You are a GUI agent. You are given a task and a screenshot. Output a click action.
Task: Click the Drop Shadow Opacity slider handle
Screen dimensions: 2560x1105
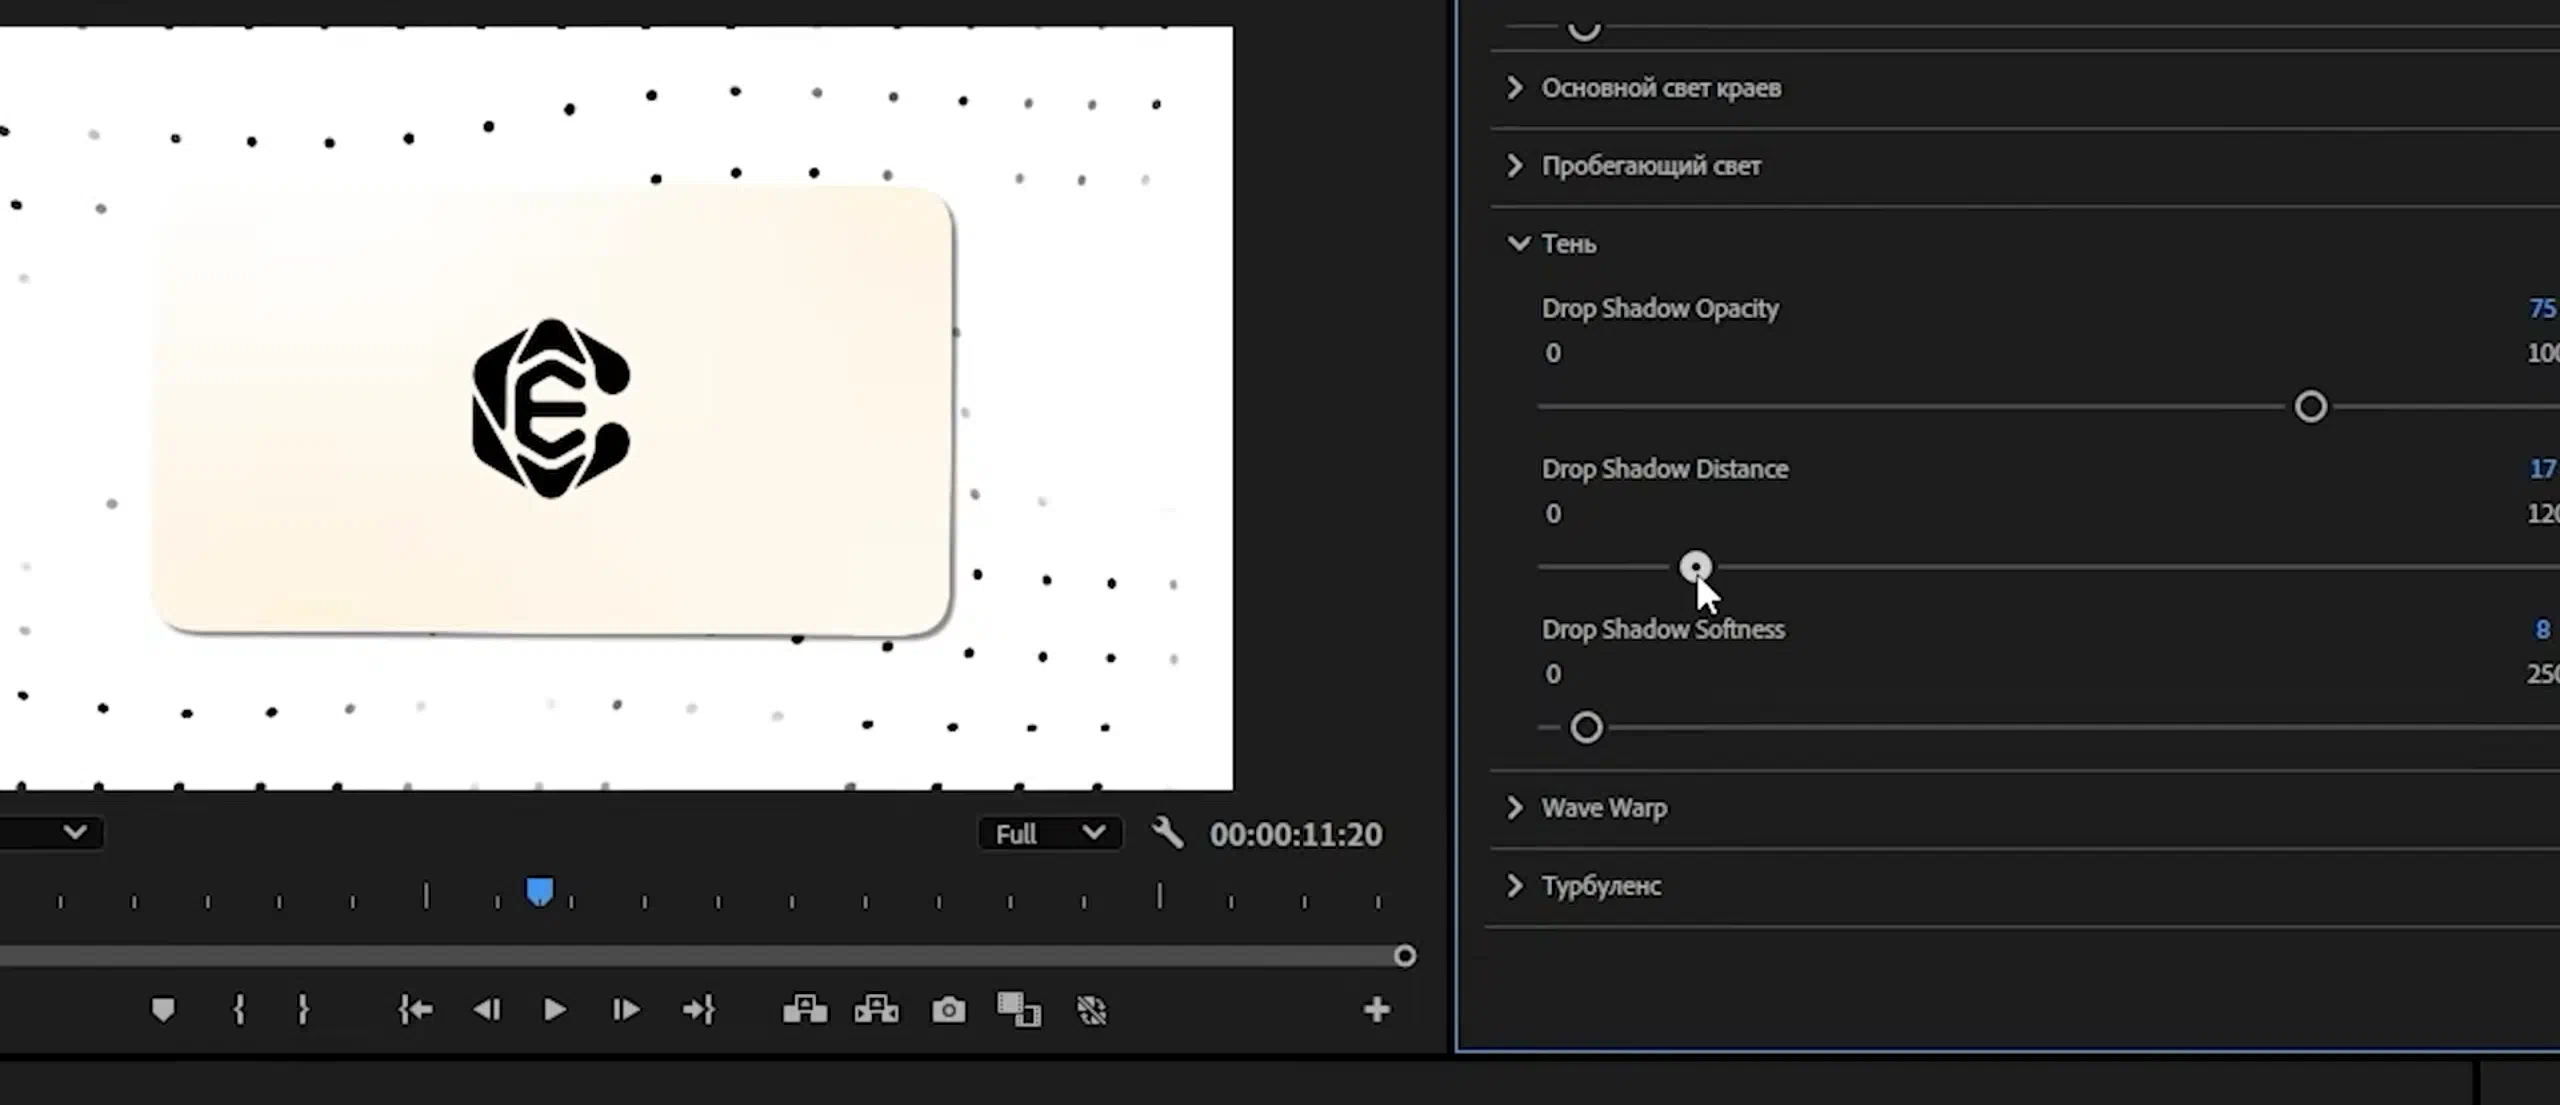[x=2310, y=407]
